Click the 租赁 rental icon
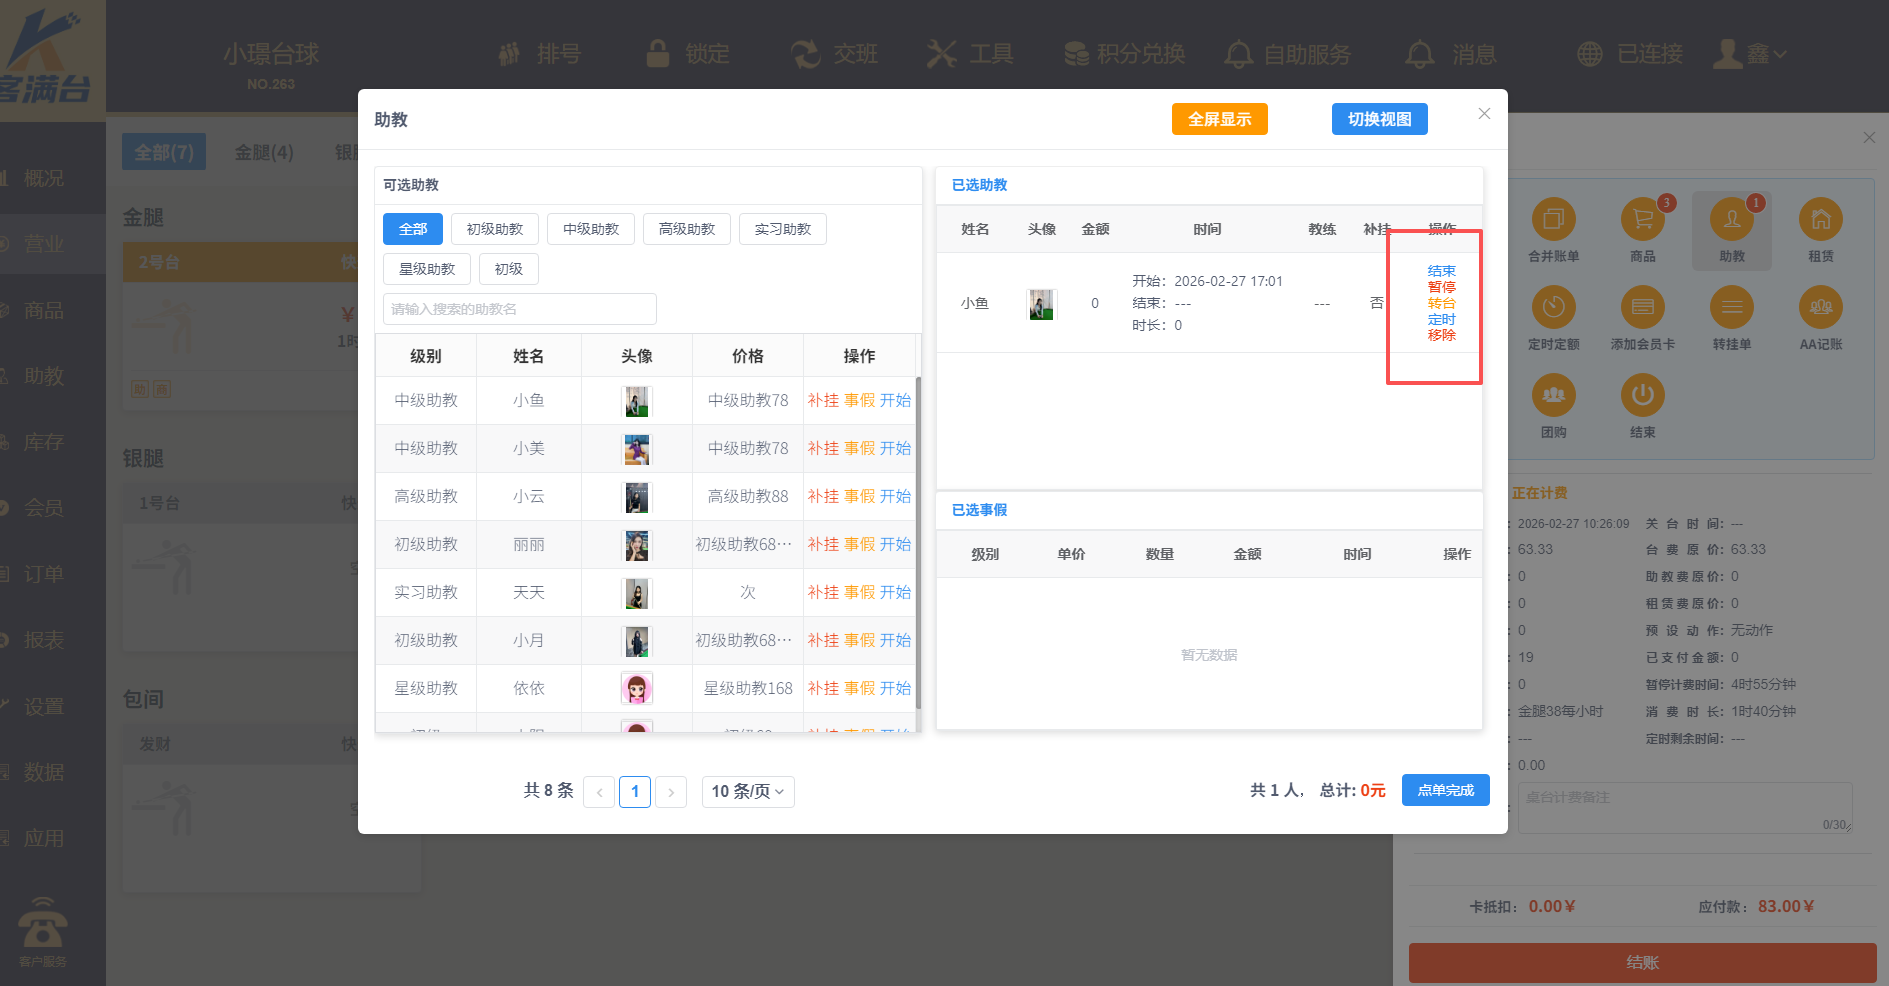The height and width of the screenshot is (986, 1889). [x=1820, y=220]
